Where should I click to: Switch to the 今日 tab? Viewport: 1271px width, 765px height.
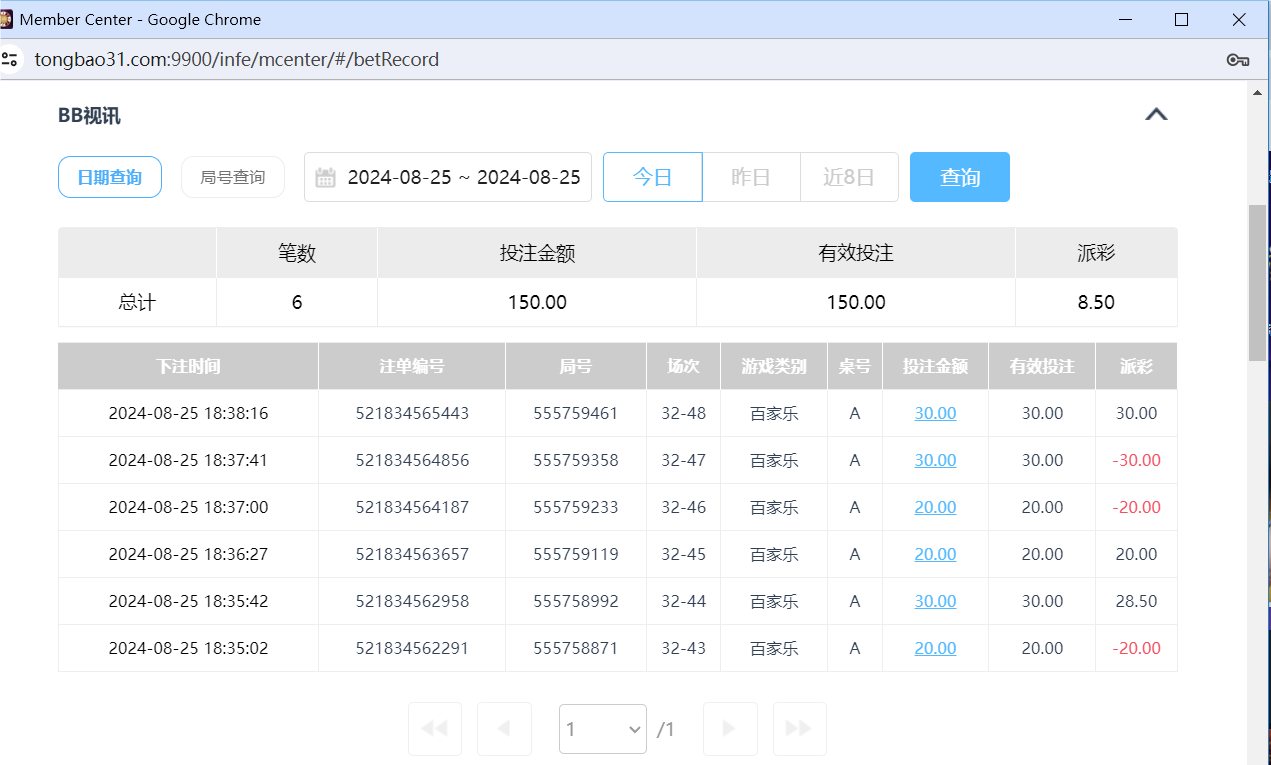tap(652, 176)
